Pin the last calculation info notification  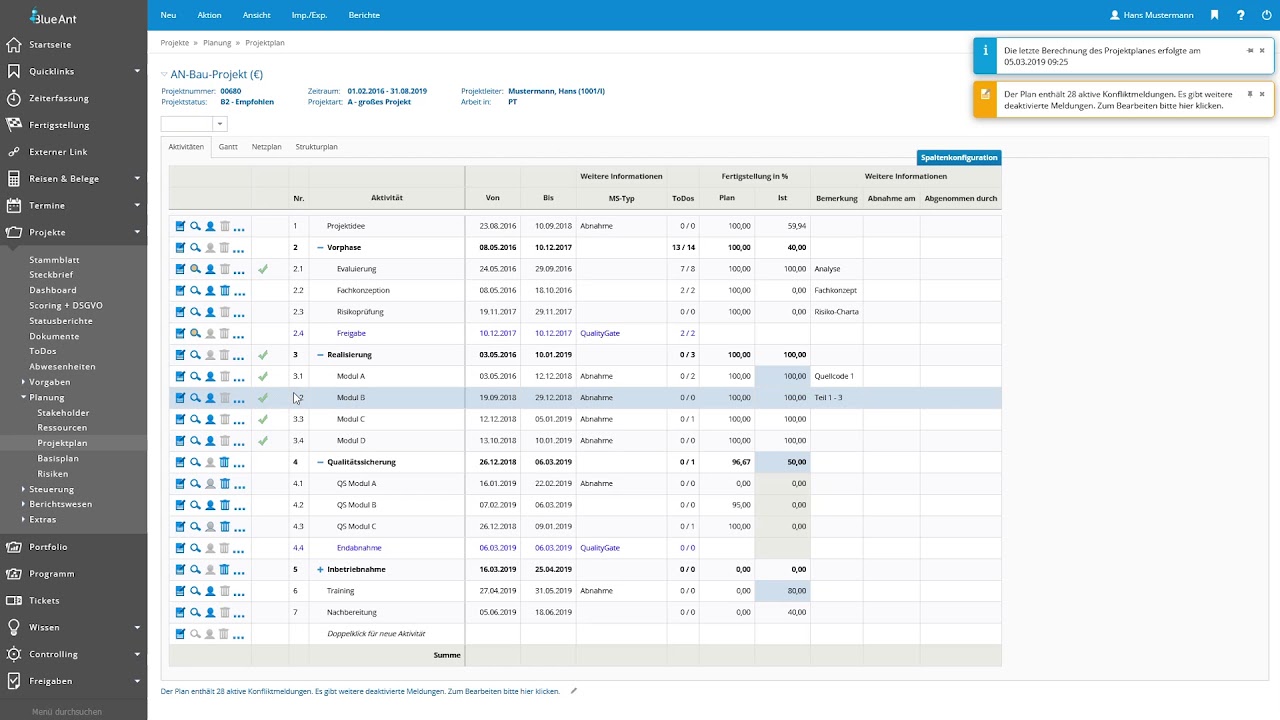coord(1249,50)
